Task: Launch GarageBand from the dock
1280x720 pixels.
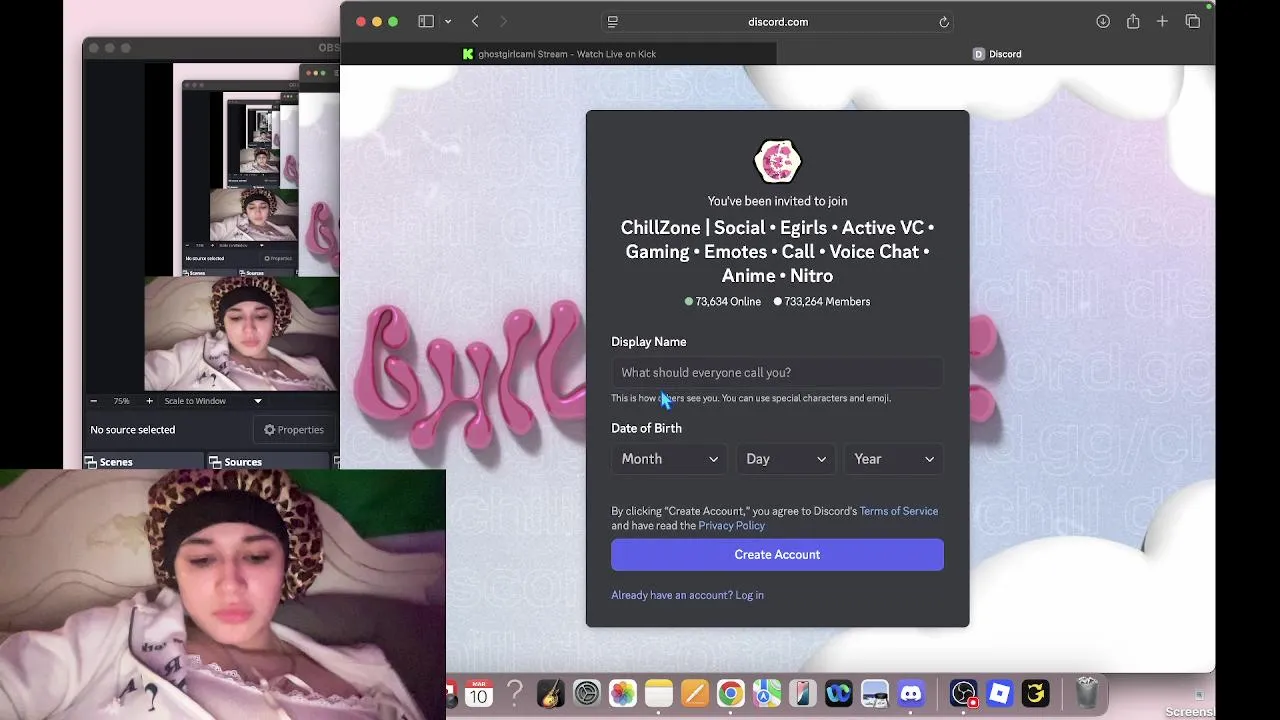Action: (x=551, y=693)
